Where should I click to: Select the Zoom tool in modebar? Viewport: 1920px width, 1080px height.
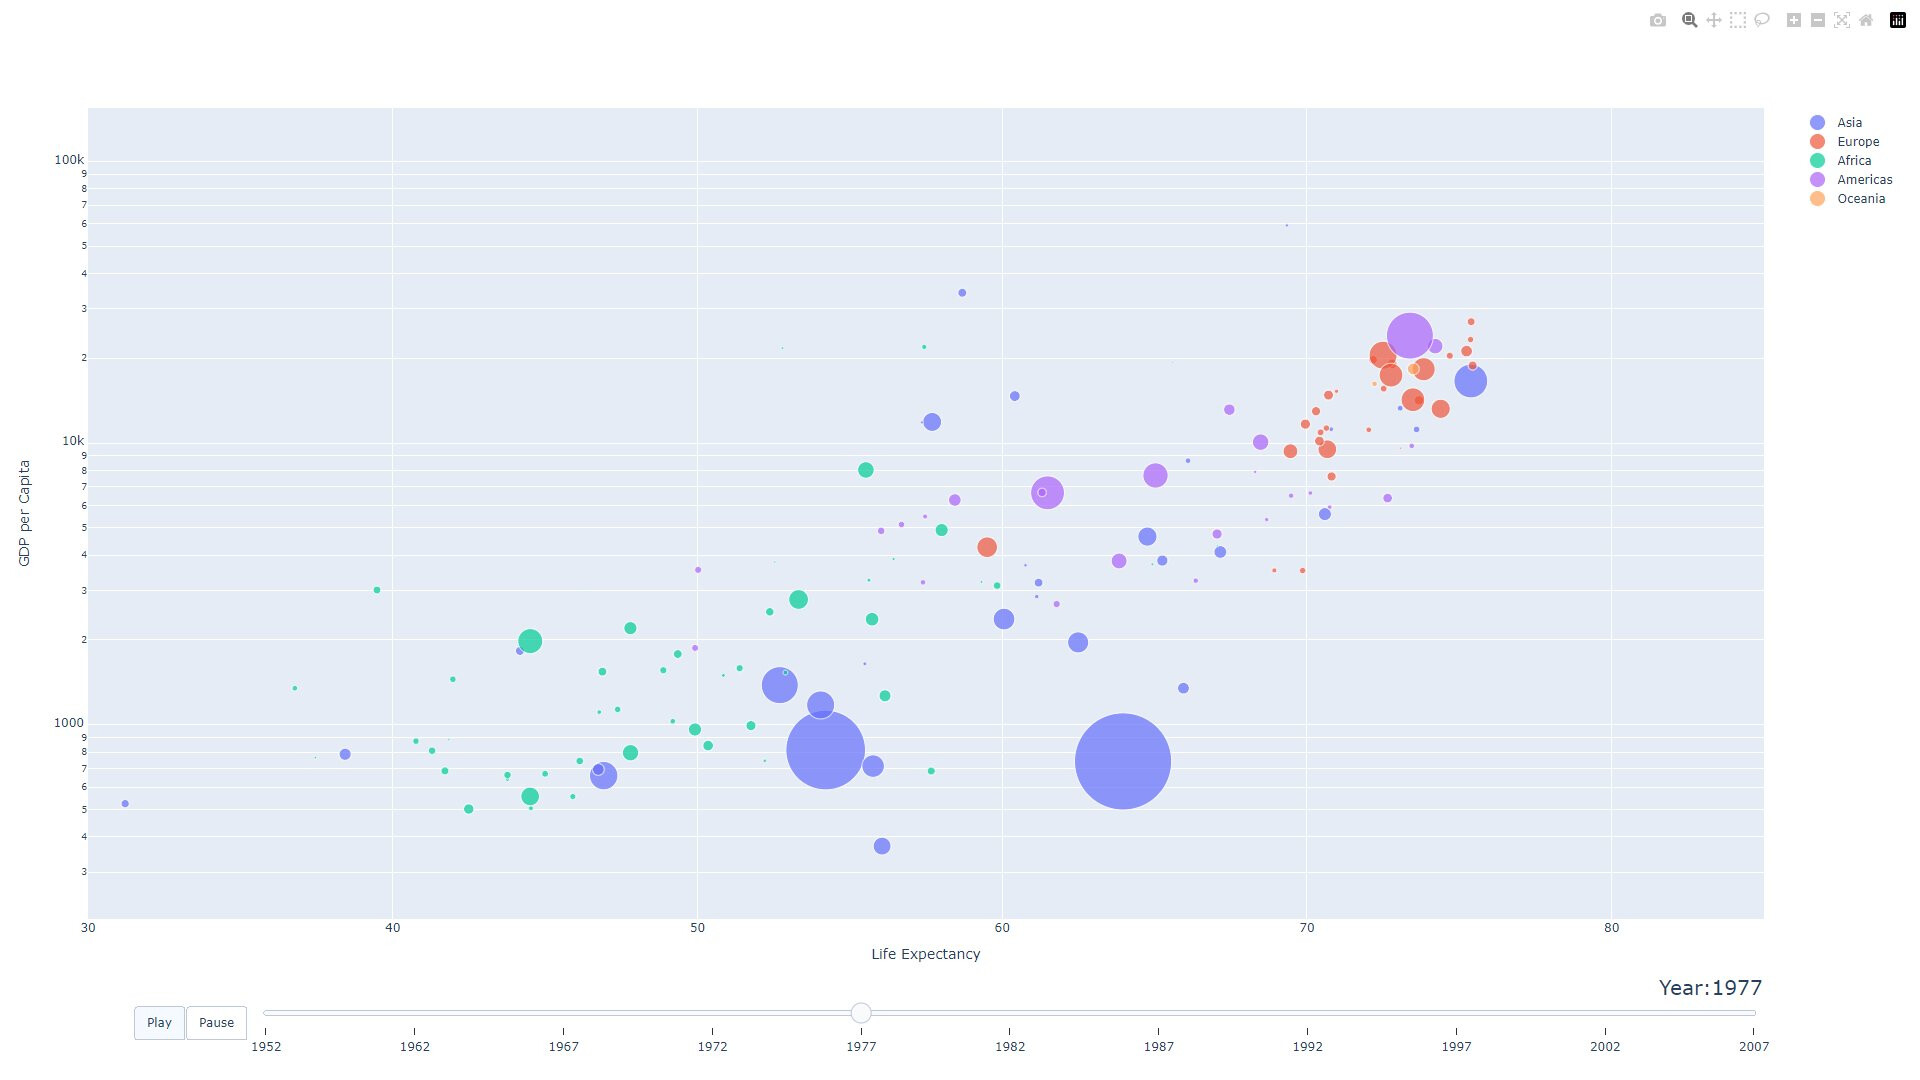tap(1690, 20)
